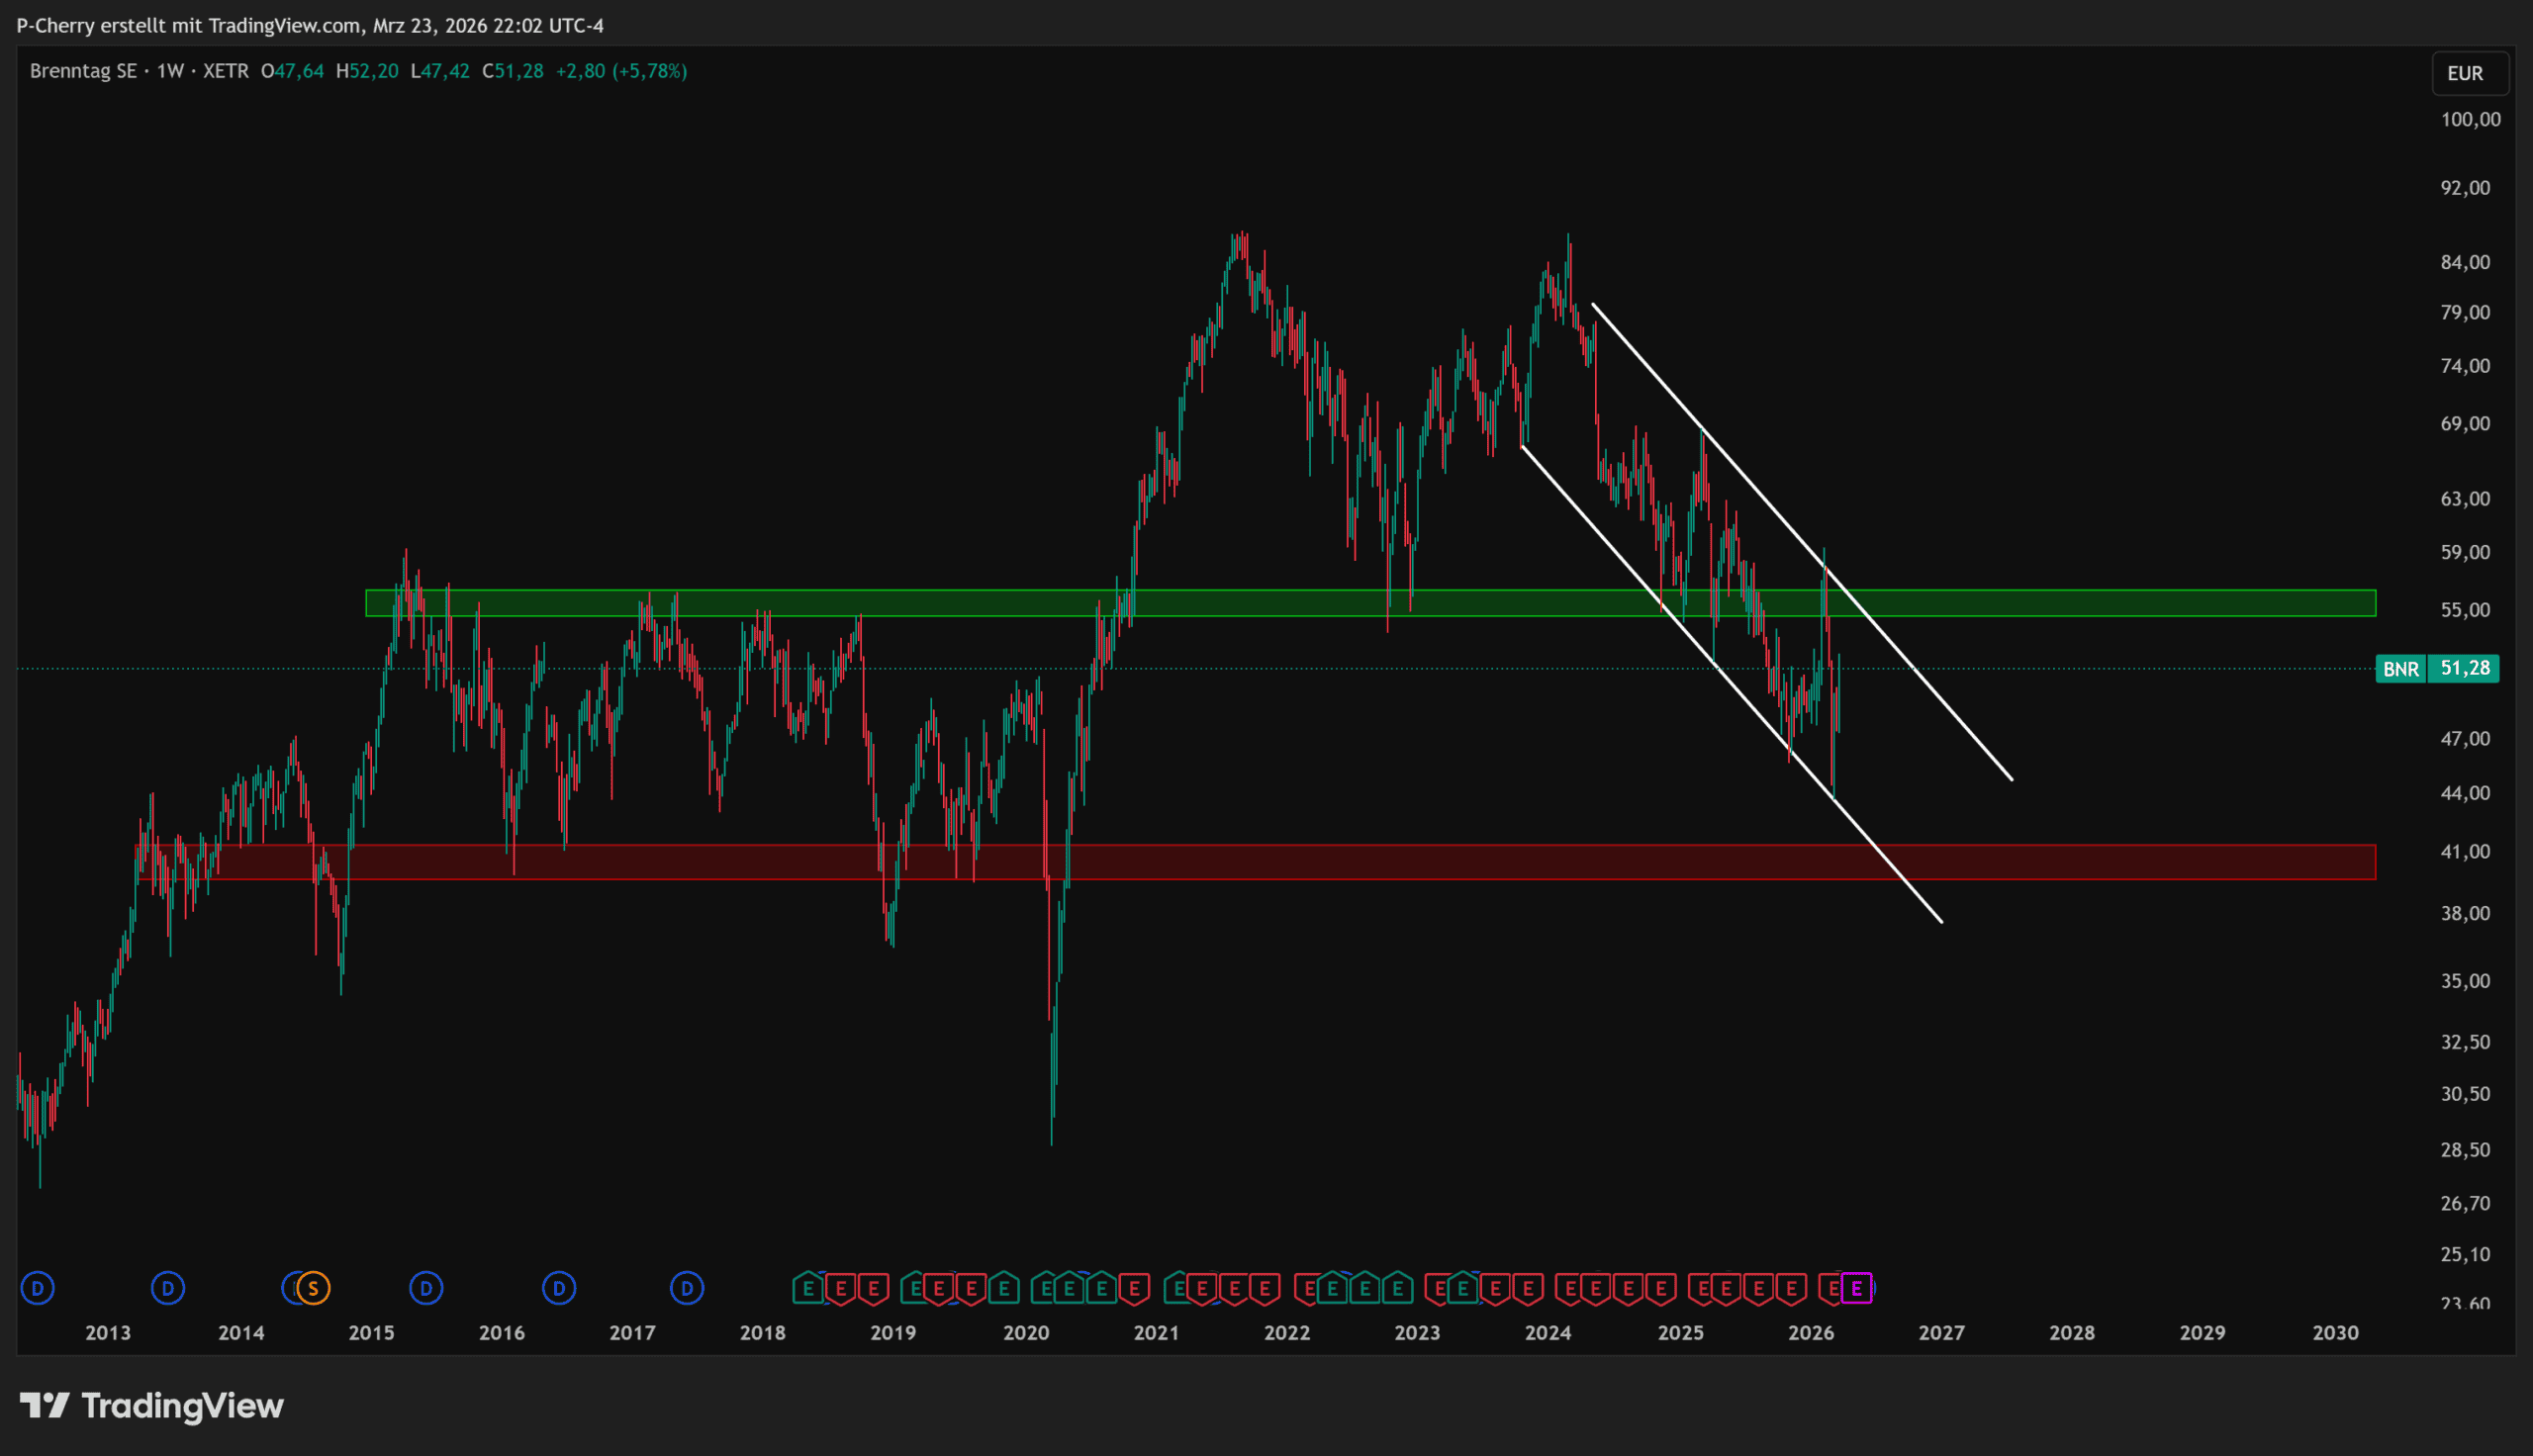Click the BNR 51,28 price label
2533x1456 pixels.
2437,668
